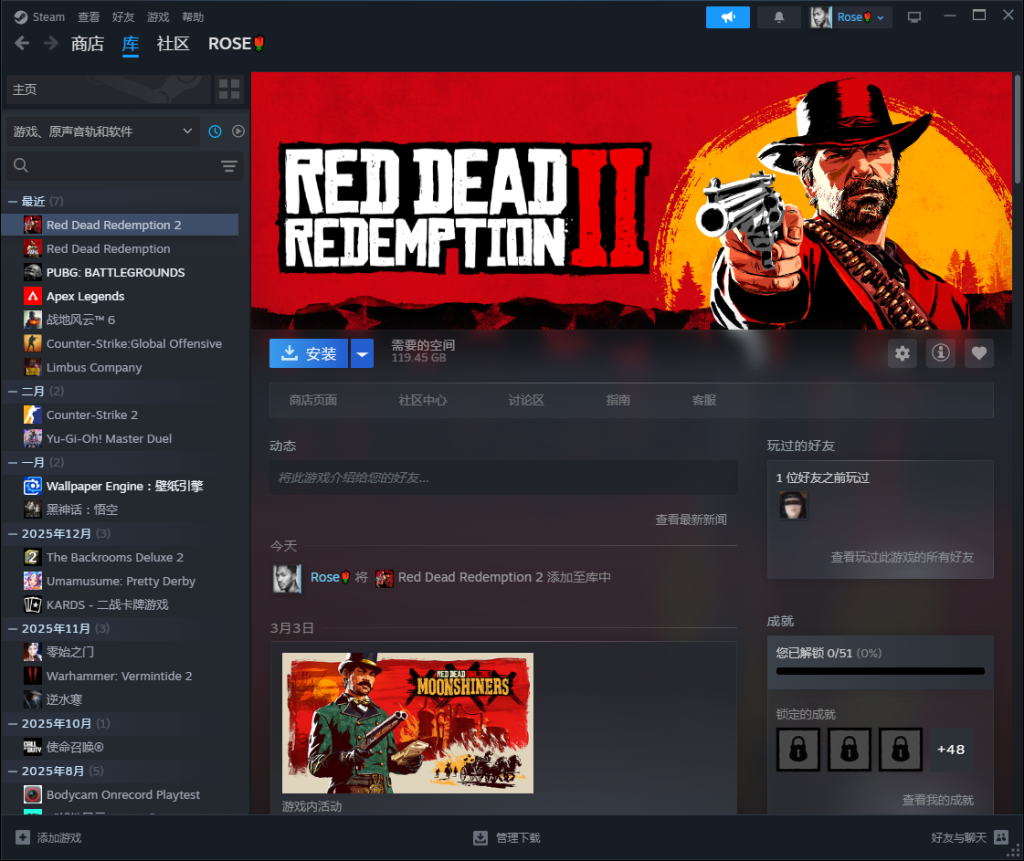1024x861 pixels.
Task: Click the announcements megaphone icon
Action: [727, 17]
